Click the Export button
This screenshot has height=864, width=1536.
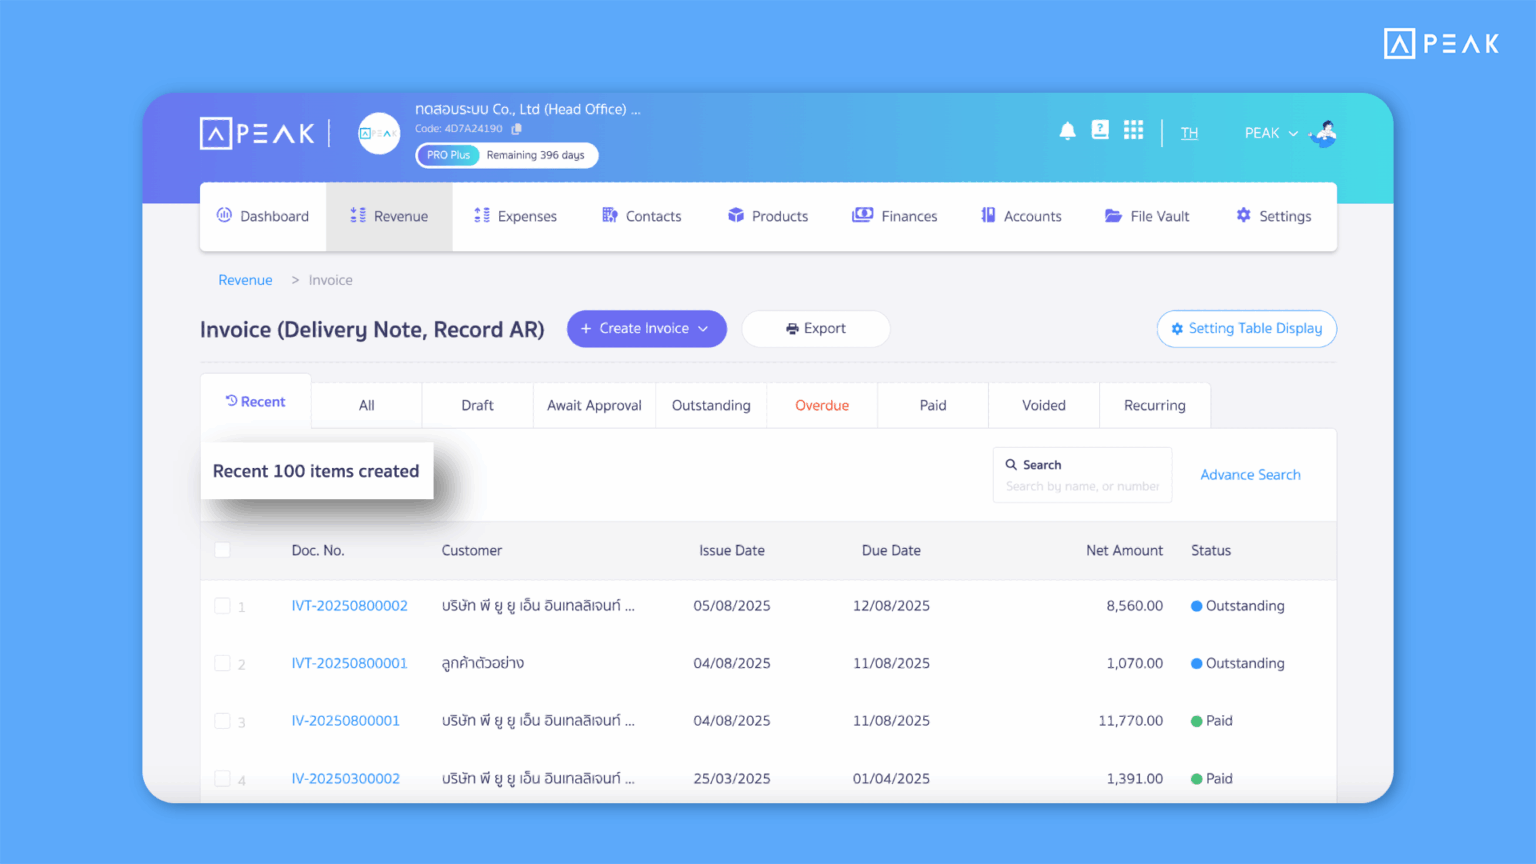coord(816,329)
